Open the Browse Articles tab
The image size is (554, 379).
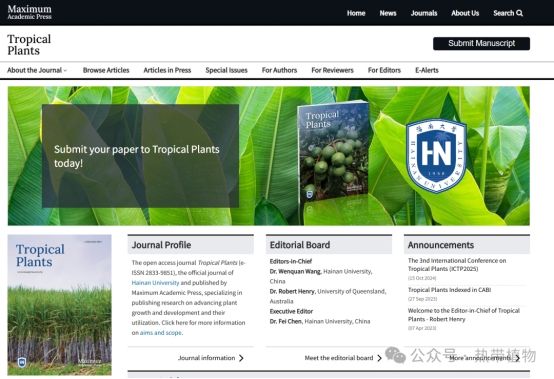pos(106,70)
